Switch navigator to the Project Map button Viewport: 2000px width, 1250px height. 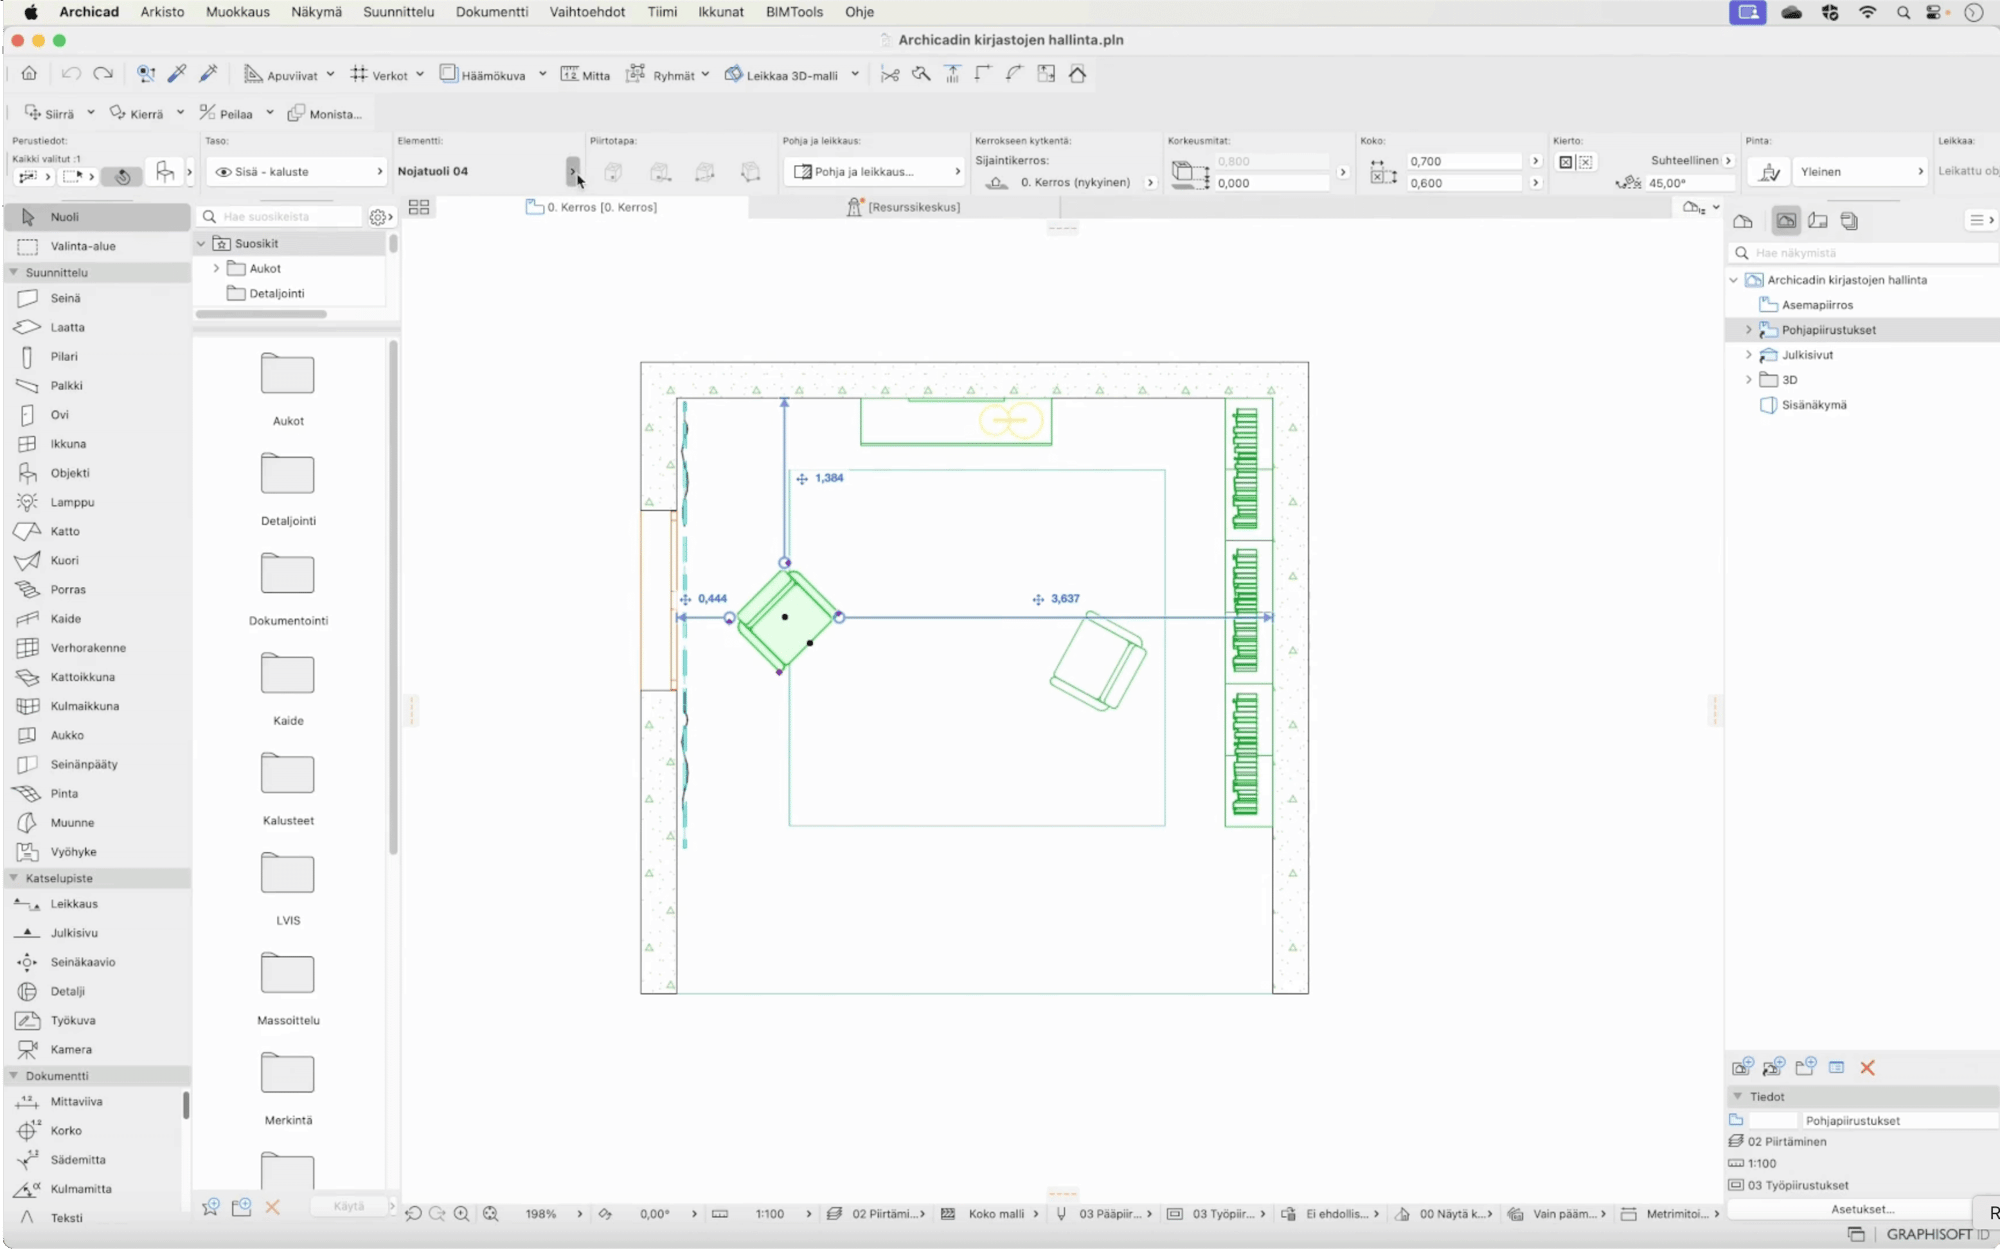click(x=1743, y=220)
